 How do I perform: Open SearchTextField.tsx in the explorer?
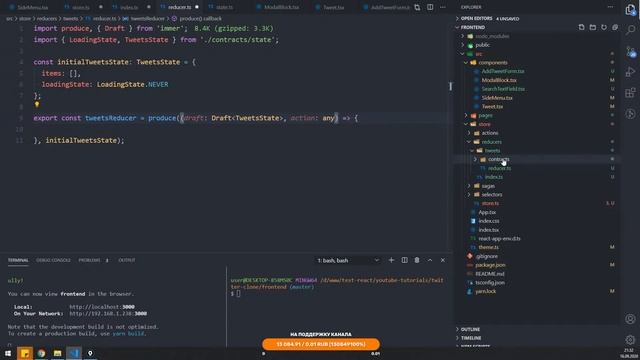(x=503, y=89)
